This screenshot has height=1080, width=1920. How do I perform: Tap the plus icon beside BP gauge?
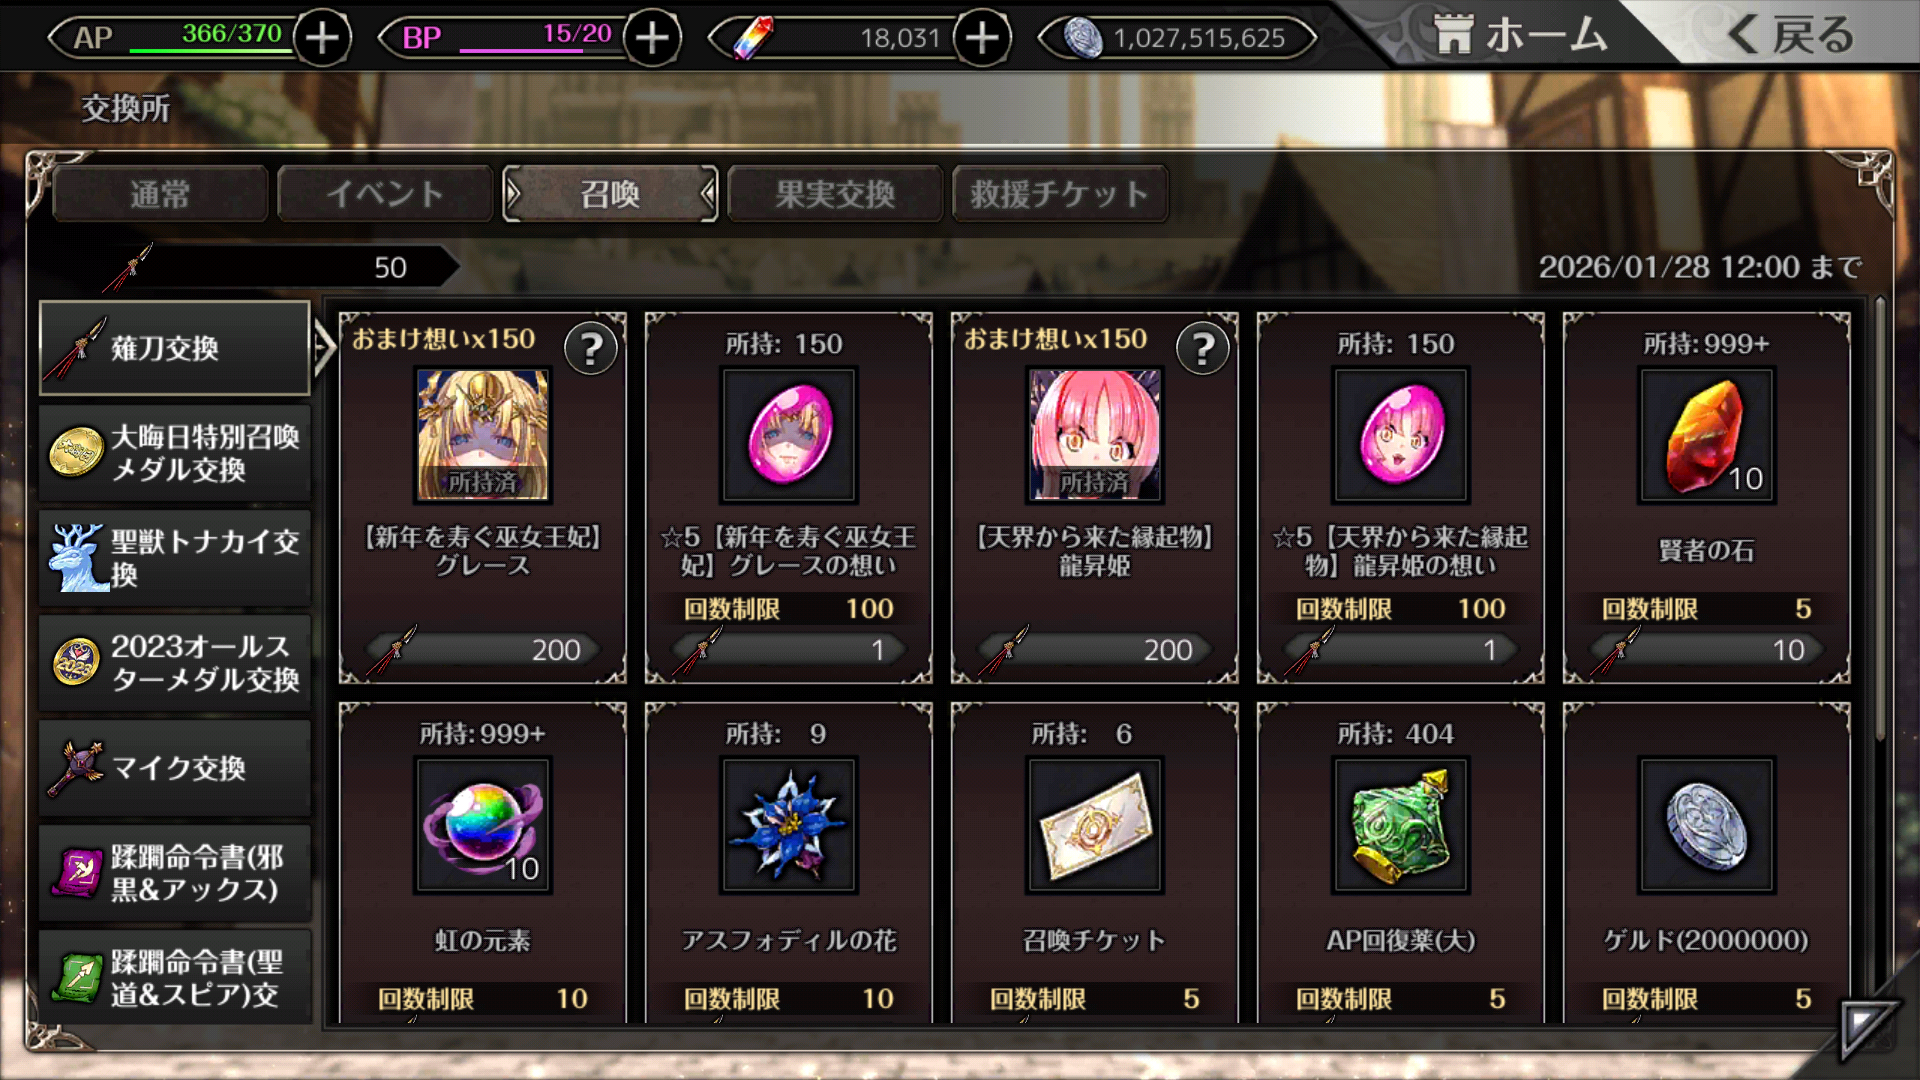[x=652, y=38]
